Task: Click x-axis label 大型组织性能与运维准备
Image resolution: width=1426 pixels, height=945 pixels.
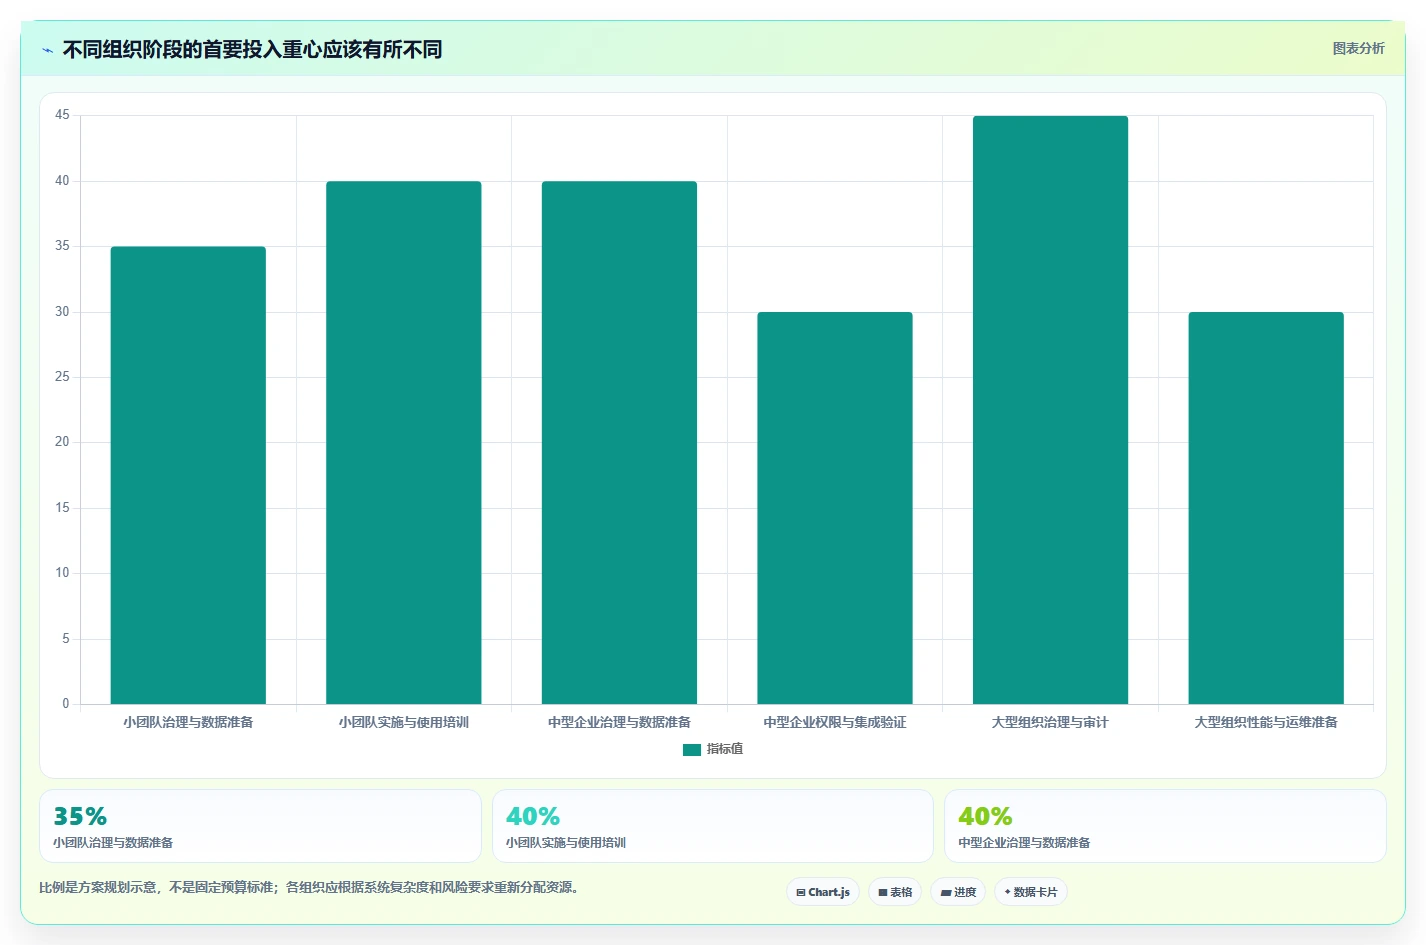Action: pyautogui.click(x=1266, y=722)
